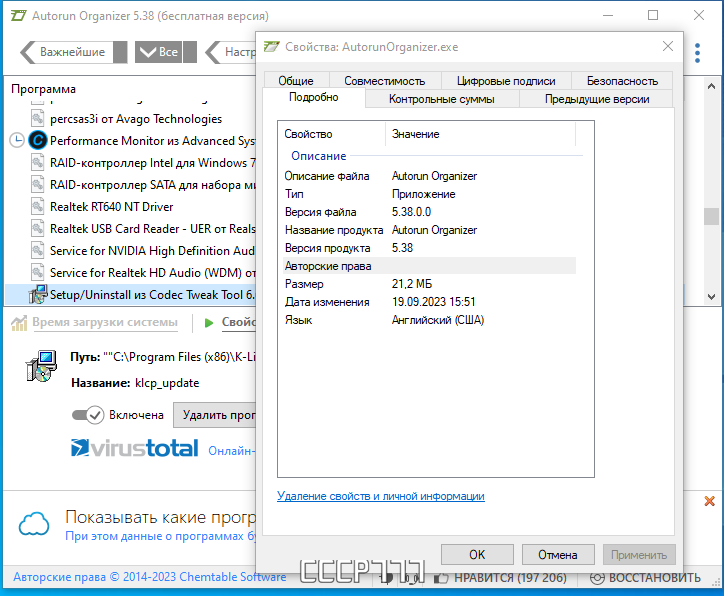Switch to the Цифровые подписи tab
Screen dimensions: 724x596
click(x=506, y=81)
